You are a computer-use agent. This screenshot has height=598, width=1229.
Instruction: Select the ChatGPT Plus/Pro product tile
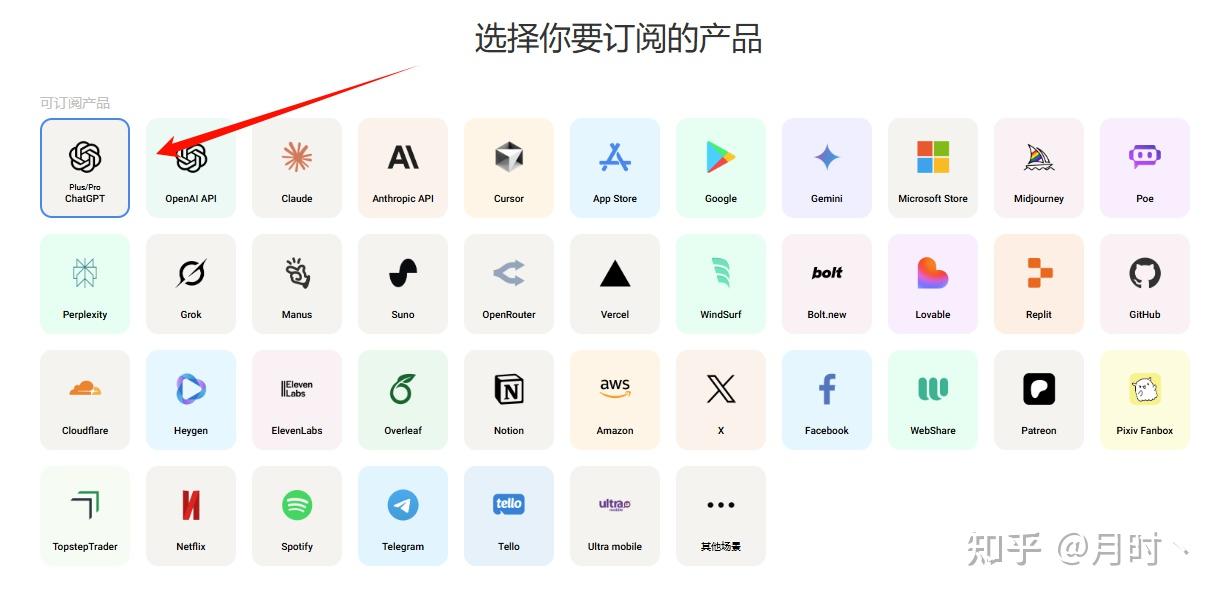pos(85,167)
